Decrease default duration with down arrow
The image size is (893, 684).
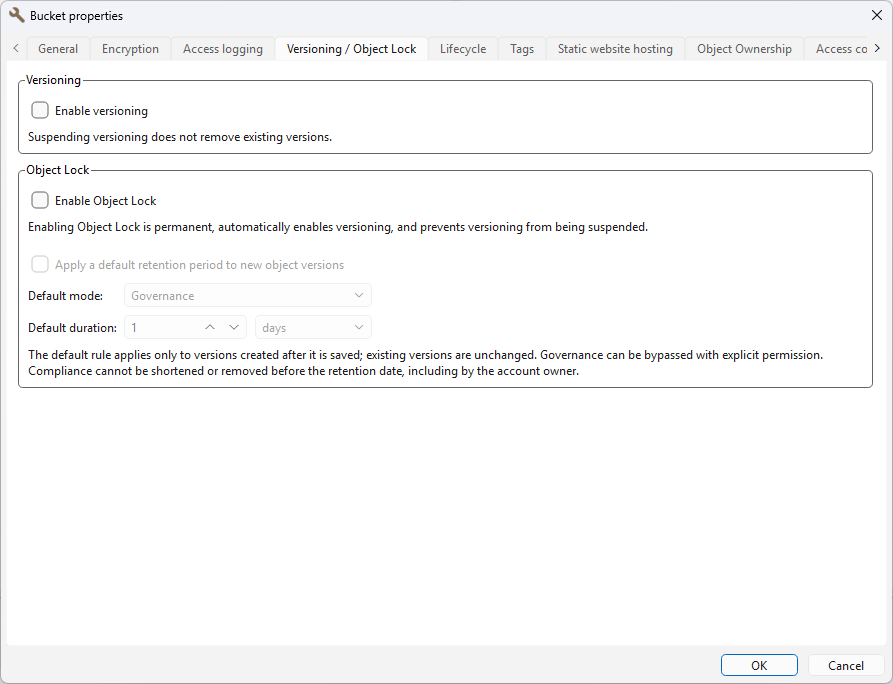point(234,327)
